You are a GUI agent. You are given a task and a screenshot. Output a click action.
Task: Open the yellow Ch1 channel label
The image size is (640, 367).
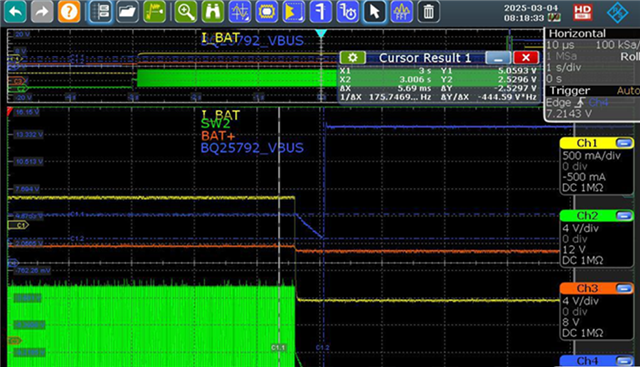587,143
